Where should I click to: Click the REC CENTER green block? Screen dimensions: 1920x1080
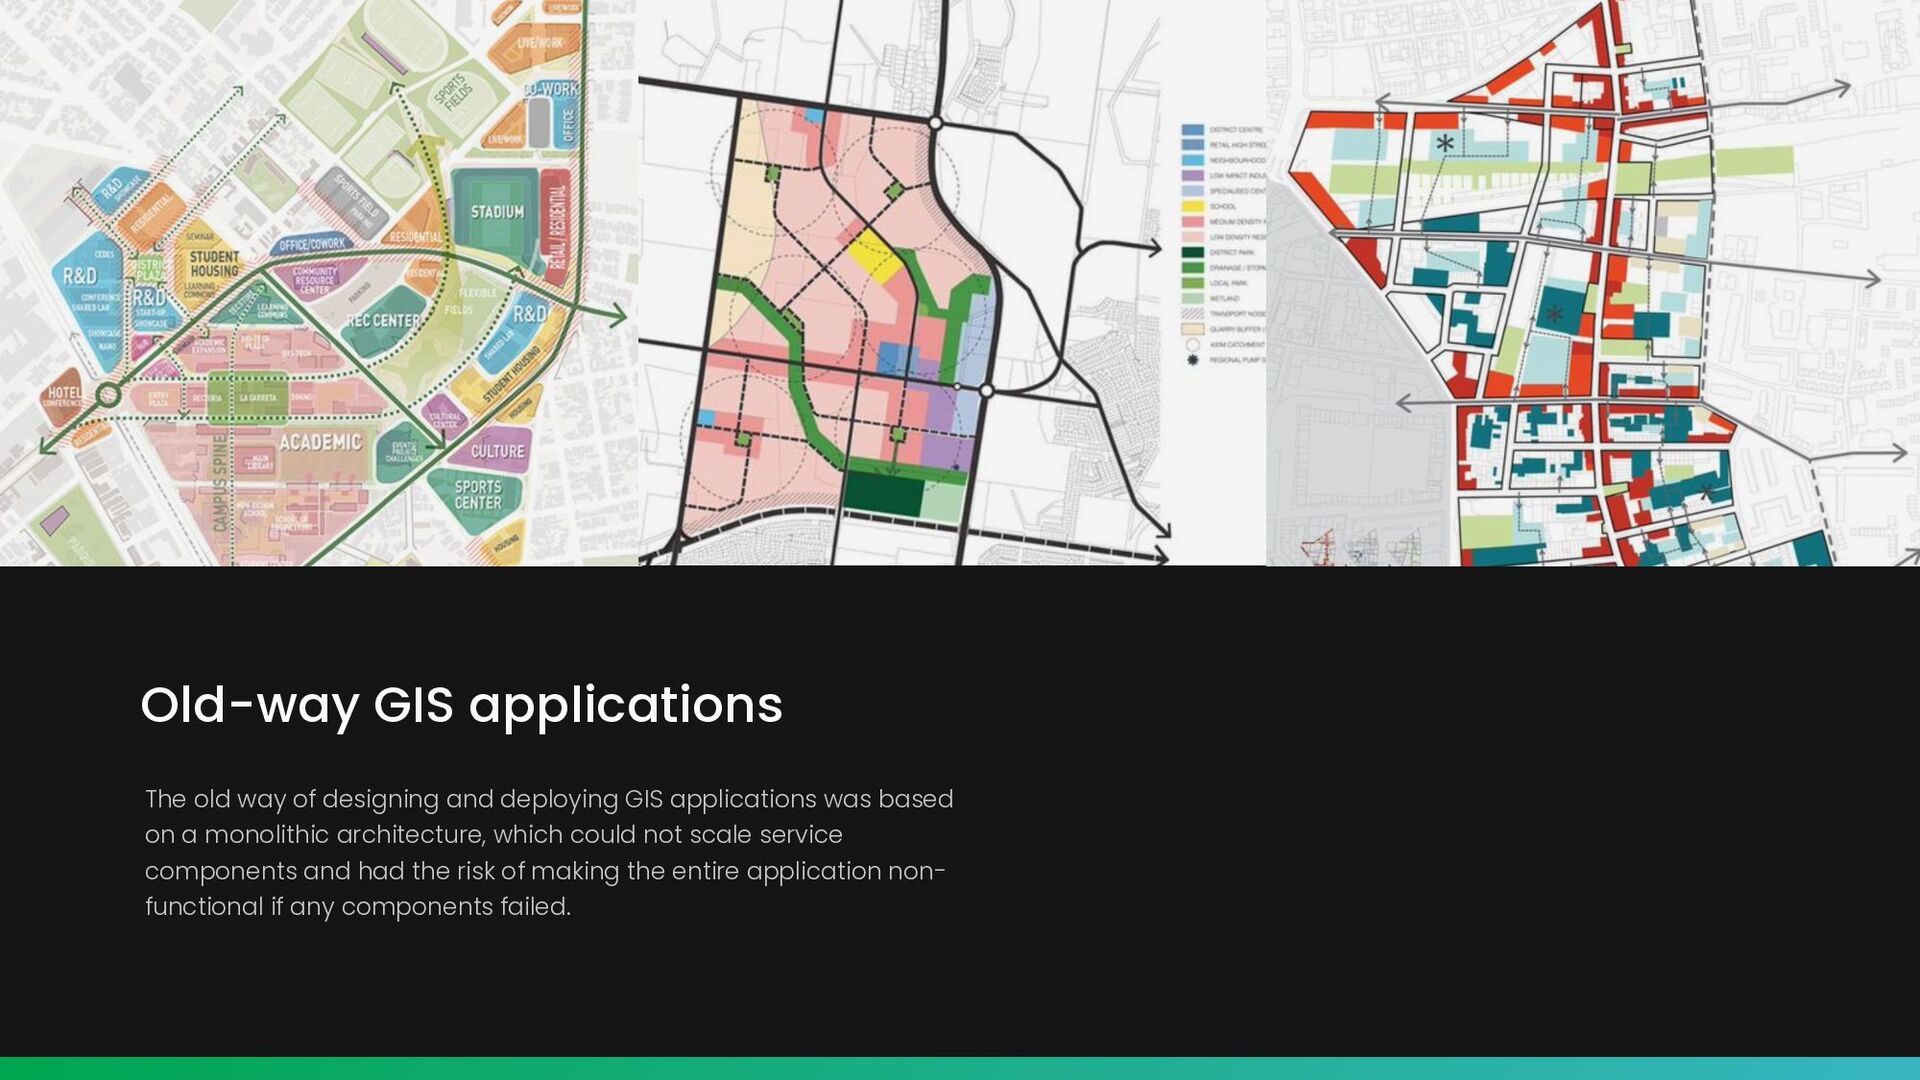[383, 321]
